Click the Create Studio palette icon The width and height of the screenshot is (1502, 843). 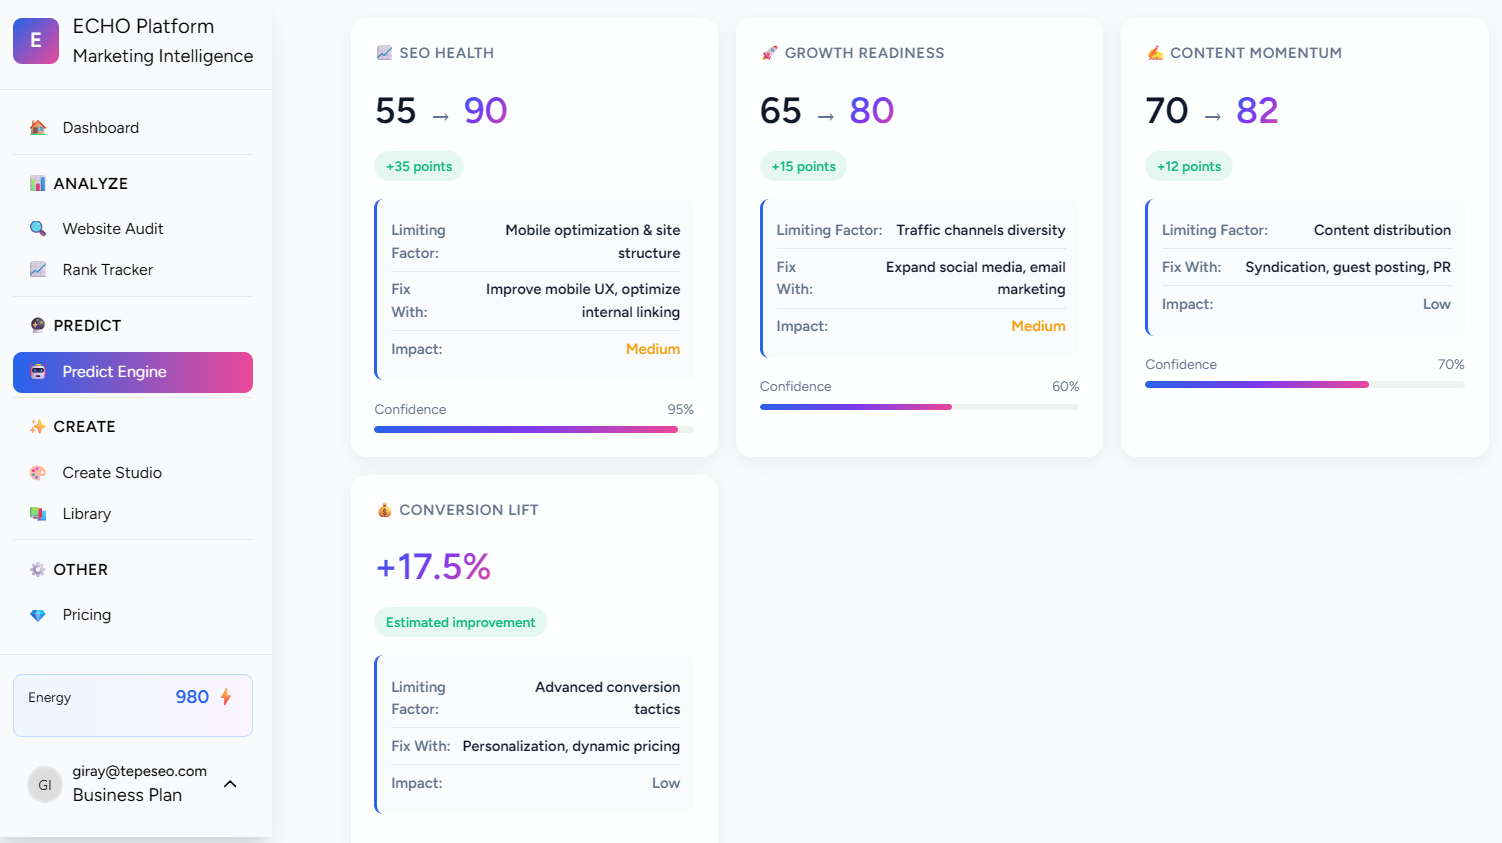(38, 473)
